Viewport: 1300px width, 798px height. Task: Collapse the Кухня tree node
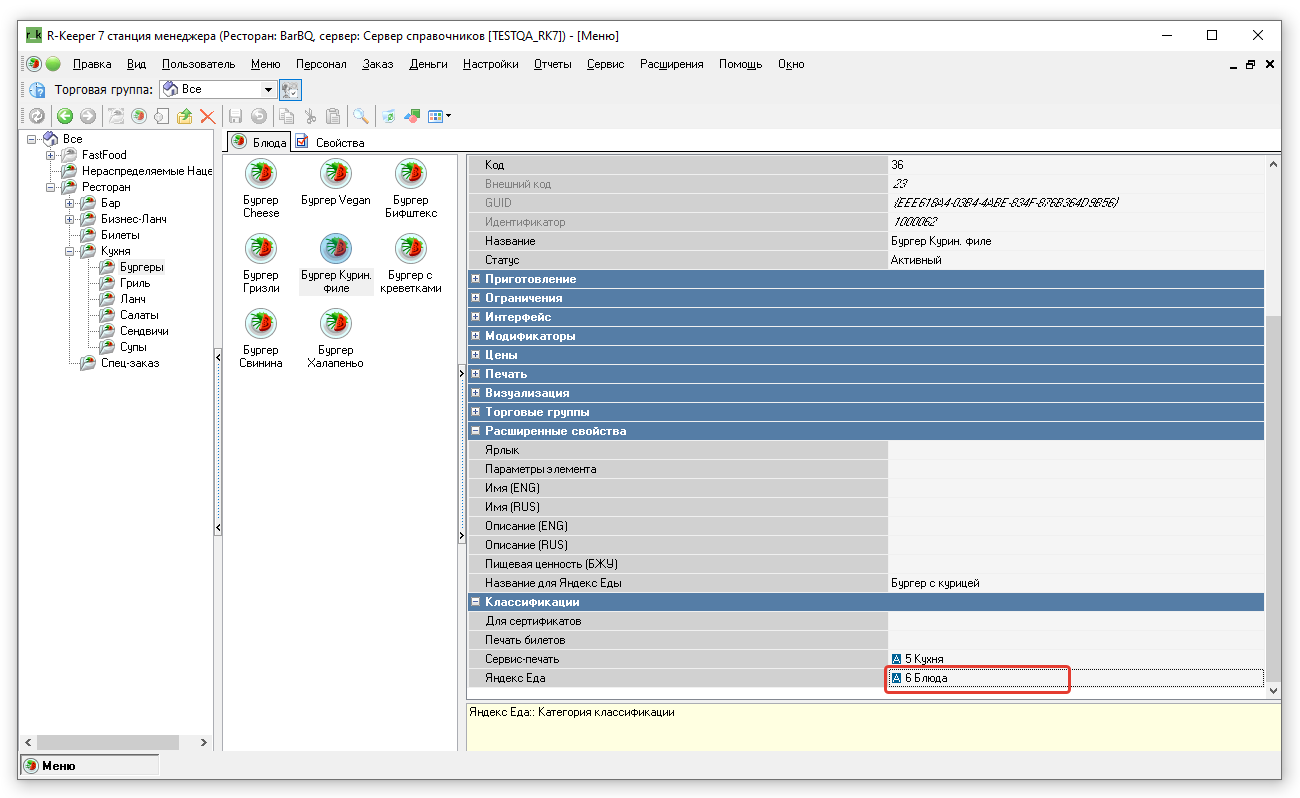[69, 251]
